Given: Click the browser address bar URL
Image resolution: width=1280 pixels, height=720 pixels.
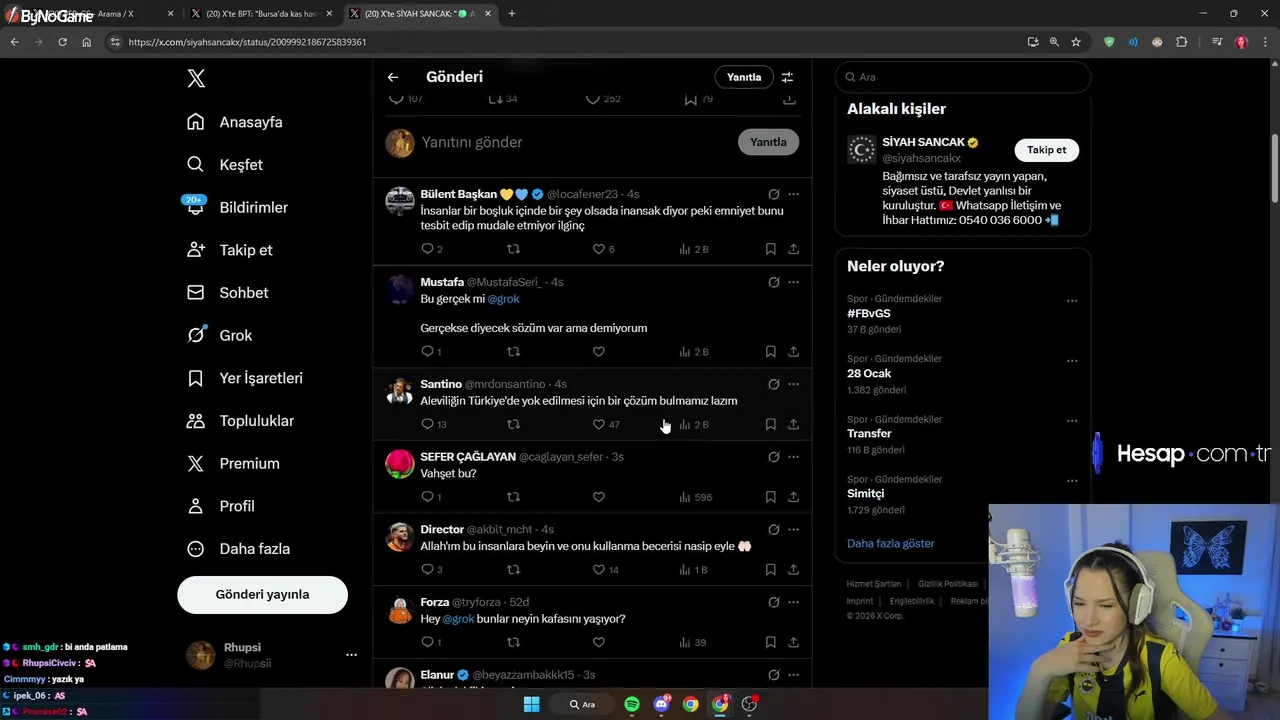Looking at the screenshot, I should 247,42.
